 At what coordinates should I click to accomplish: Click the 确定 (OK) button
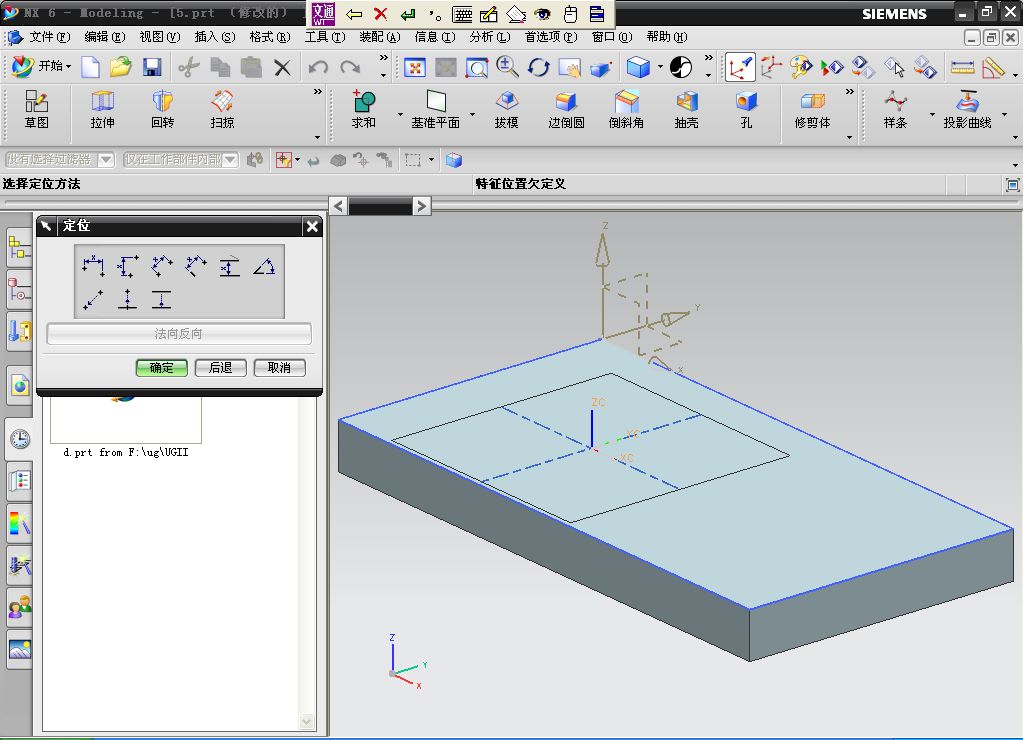162,367
